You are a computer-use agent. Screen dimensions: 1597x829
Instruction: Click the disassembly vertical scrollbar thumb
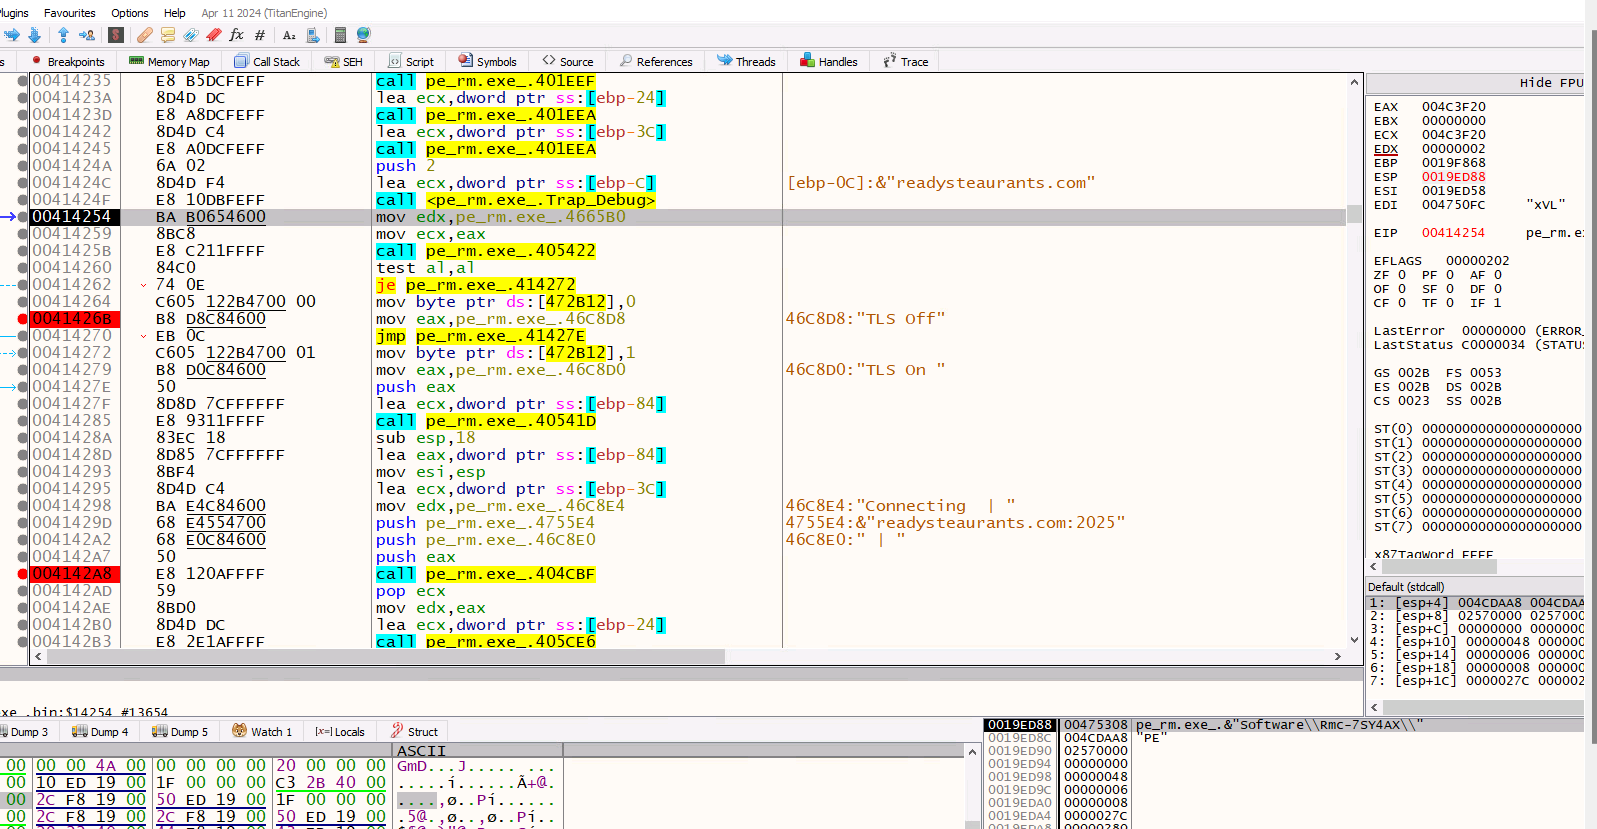(1354, 213)
